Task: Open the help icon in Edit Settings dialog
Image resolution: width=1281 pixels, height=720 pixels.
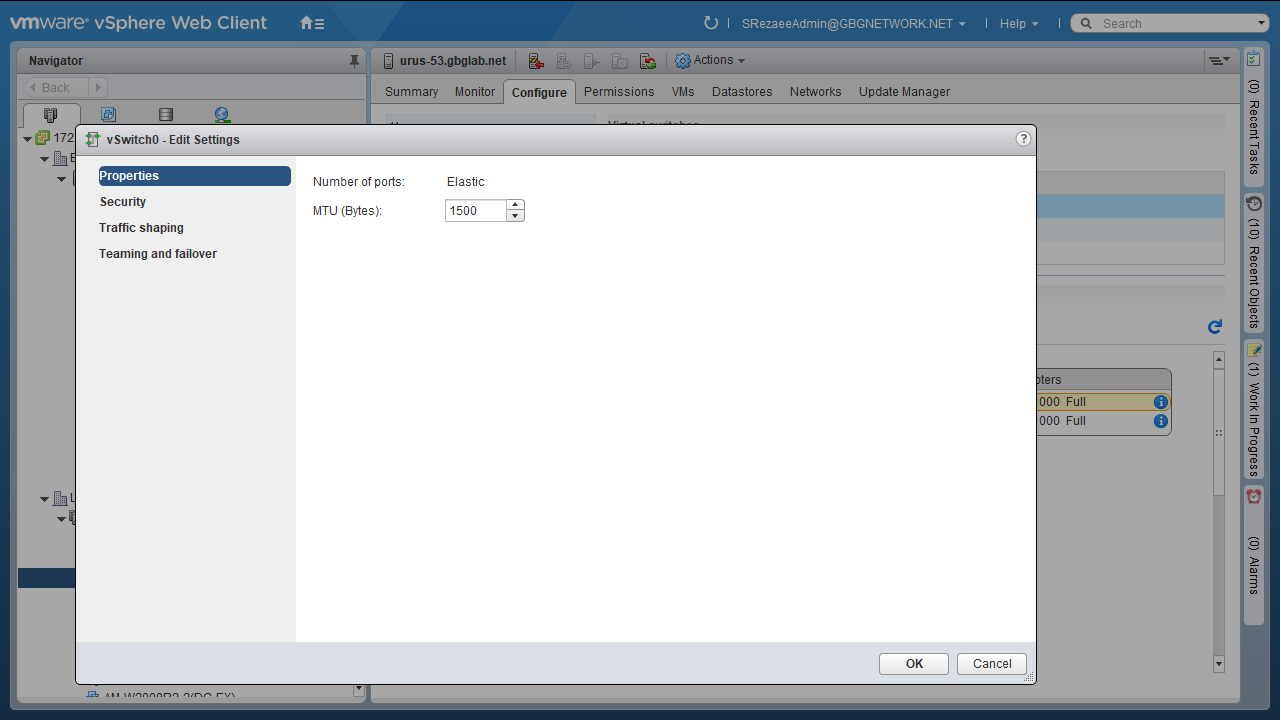Action: 1023,139
